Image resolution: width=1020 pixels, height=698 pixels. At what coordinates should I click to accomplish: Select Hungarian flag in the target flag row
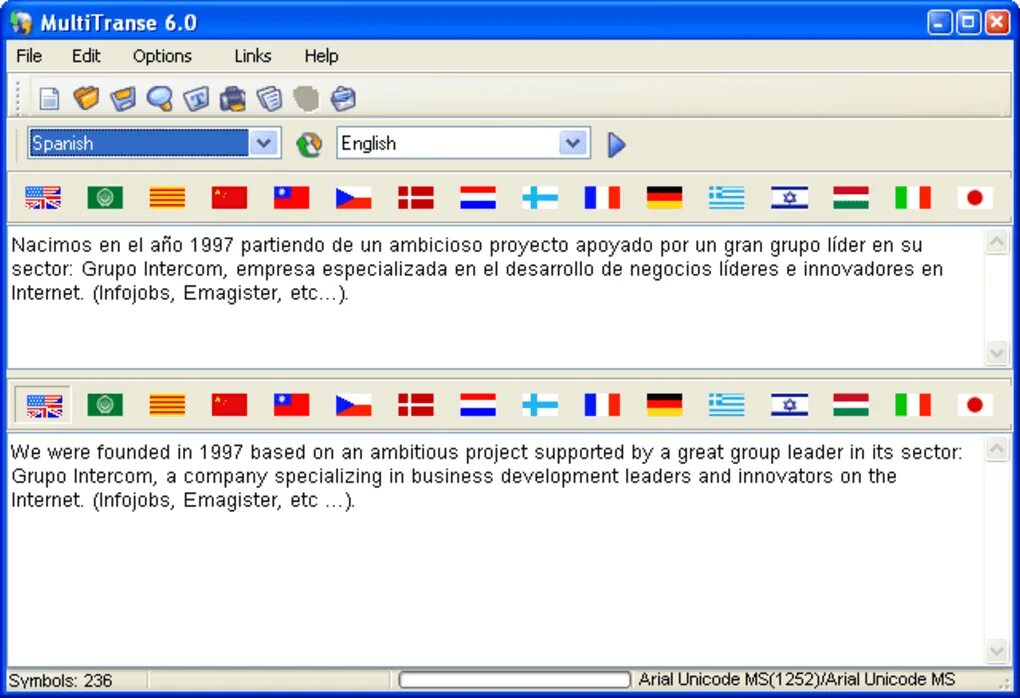pos(851,405)
